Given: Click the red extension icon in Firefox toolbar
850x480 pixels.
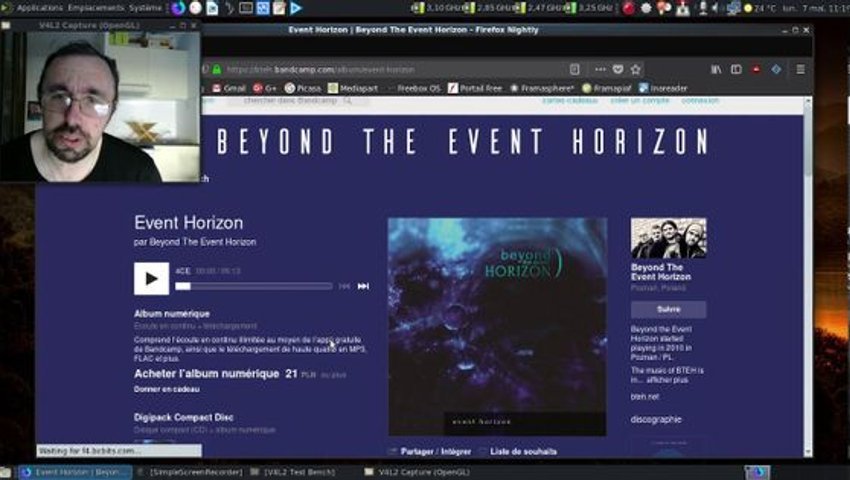Looking at the screenshot, I should click(756, 69).
